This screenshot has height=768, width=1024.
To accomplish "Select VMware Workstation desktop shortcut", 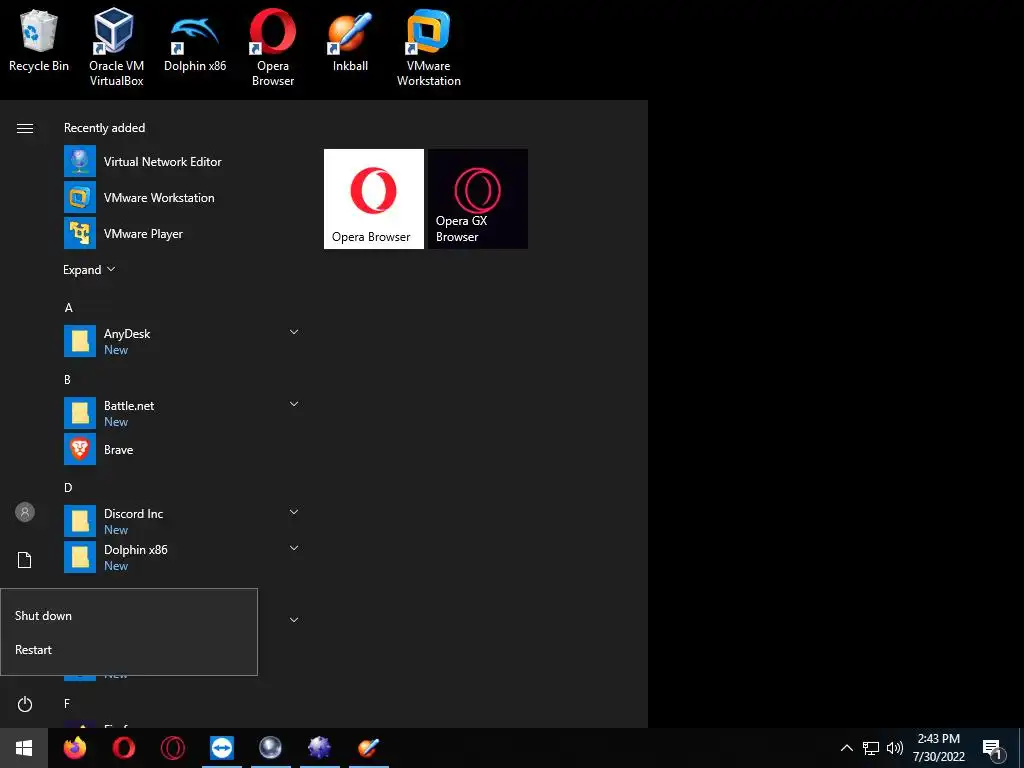I will 428,48.
